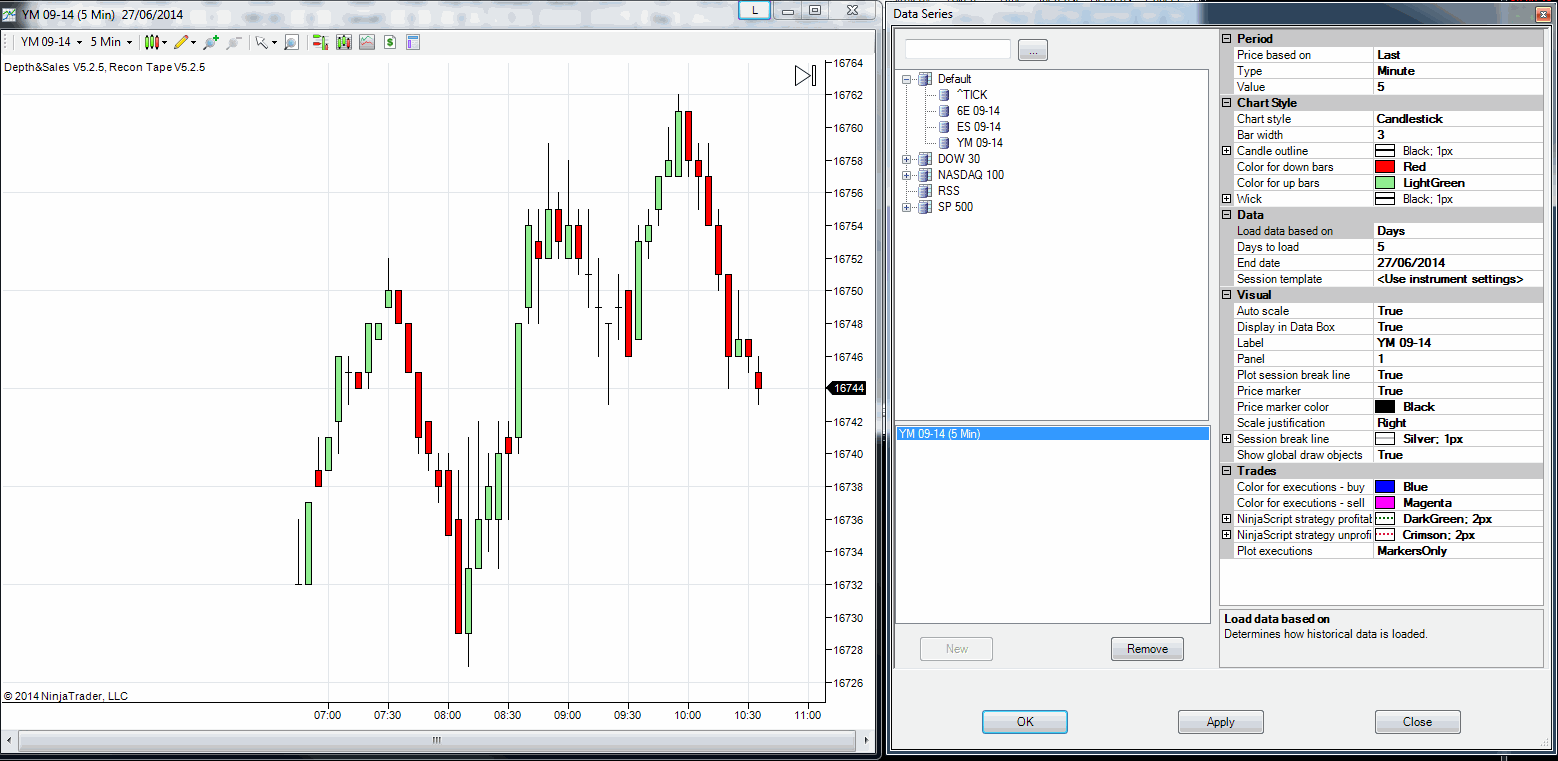Collapse the Default instrument list

pos(907,79)
